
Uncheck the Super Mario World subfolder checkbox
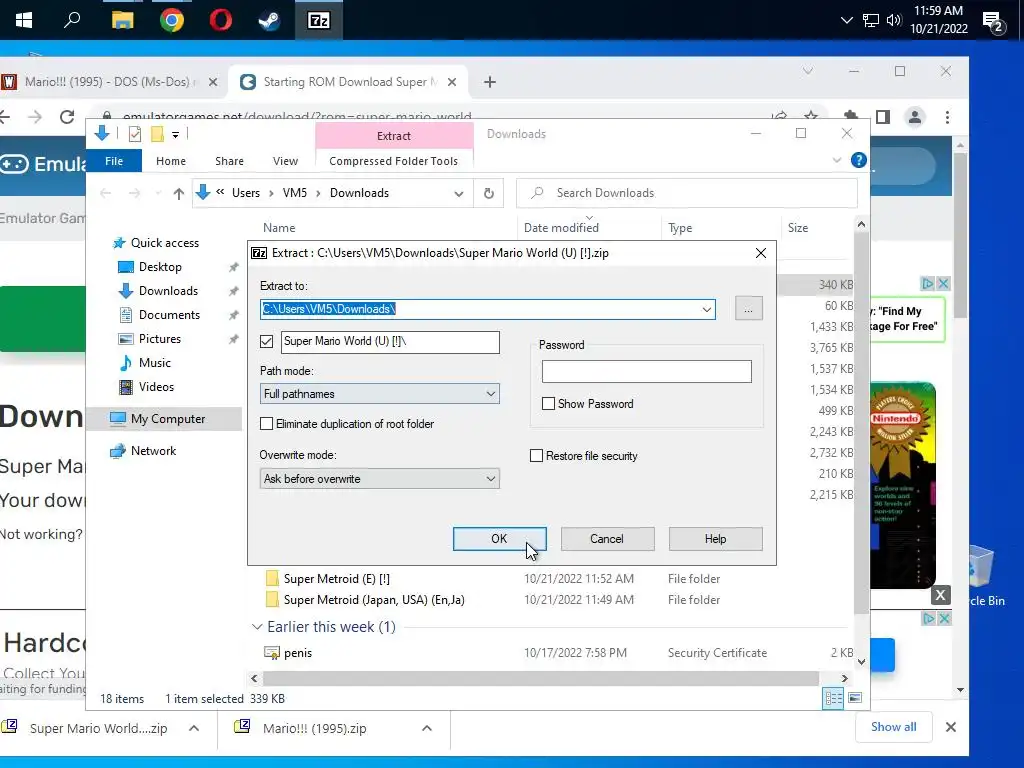(266, 341)
